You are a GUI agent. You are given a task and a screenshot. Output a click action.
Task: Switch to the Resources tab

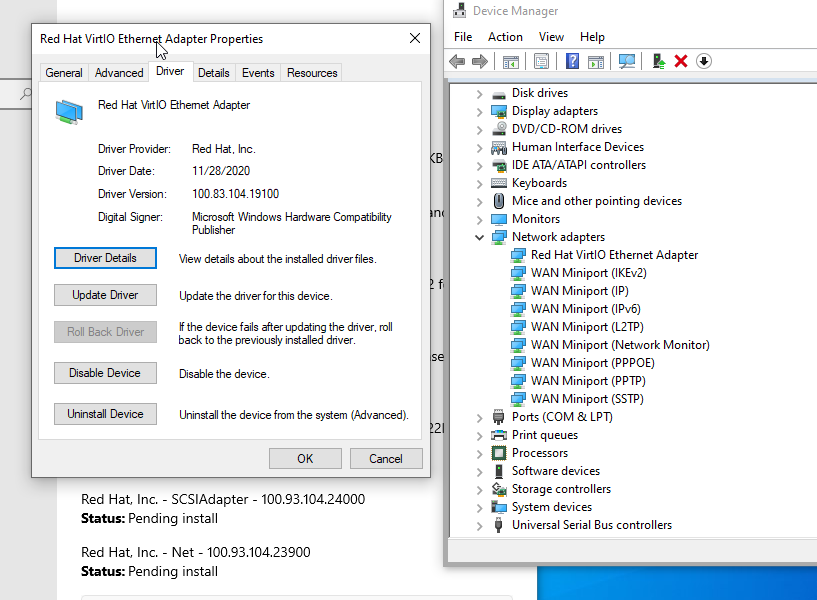(312, 73)
